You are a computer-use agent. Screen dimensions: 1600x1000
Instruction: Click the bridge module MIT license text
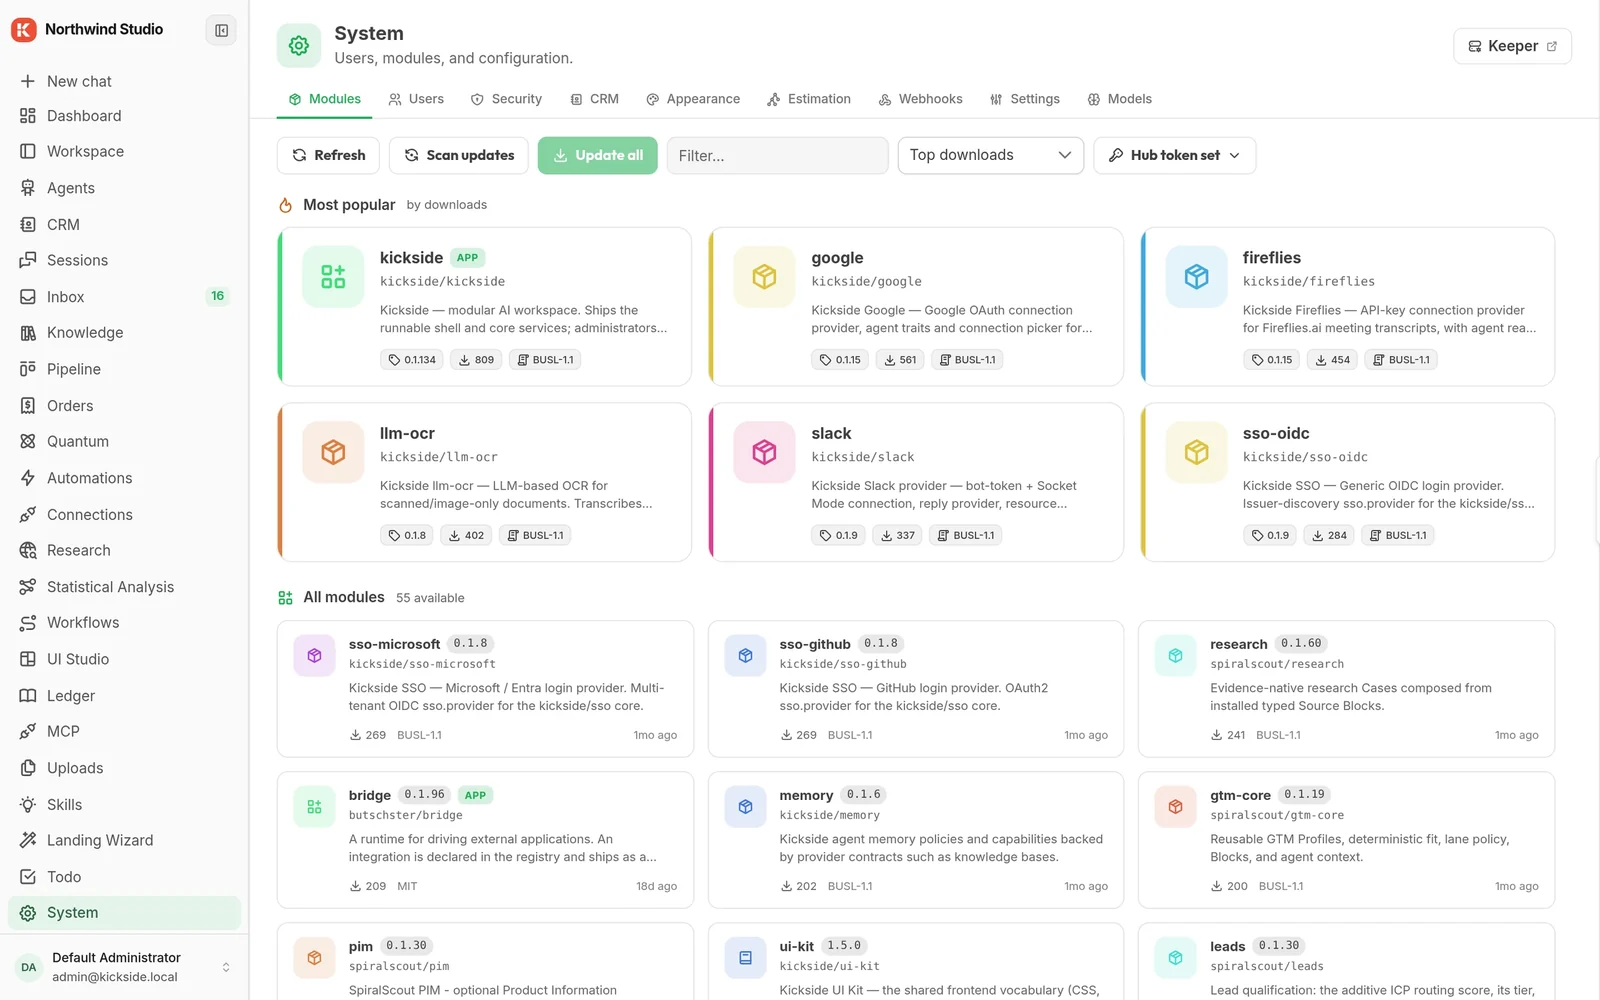click(x=407, y=886)
